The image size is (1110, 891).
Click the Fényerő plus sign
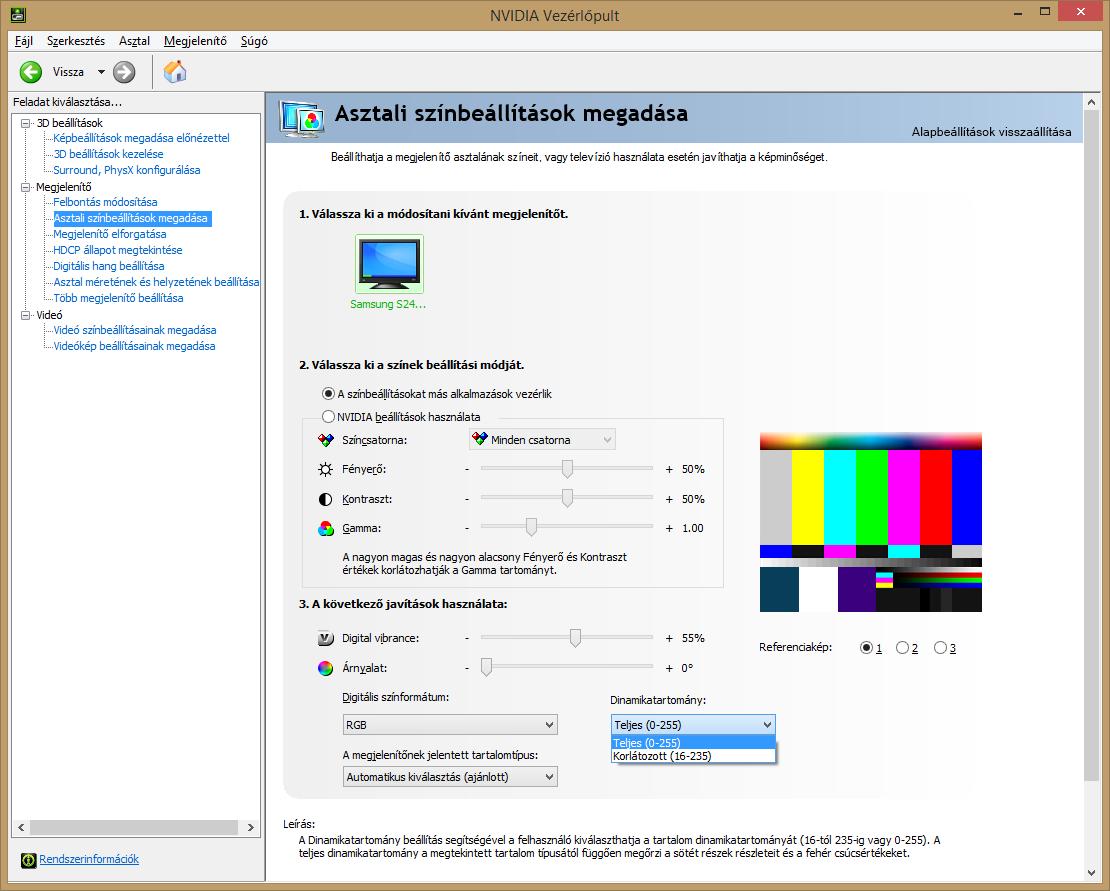[669, 469]
